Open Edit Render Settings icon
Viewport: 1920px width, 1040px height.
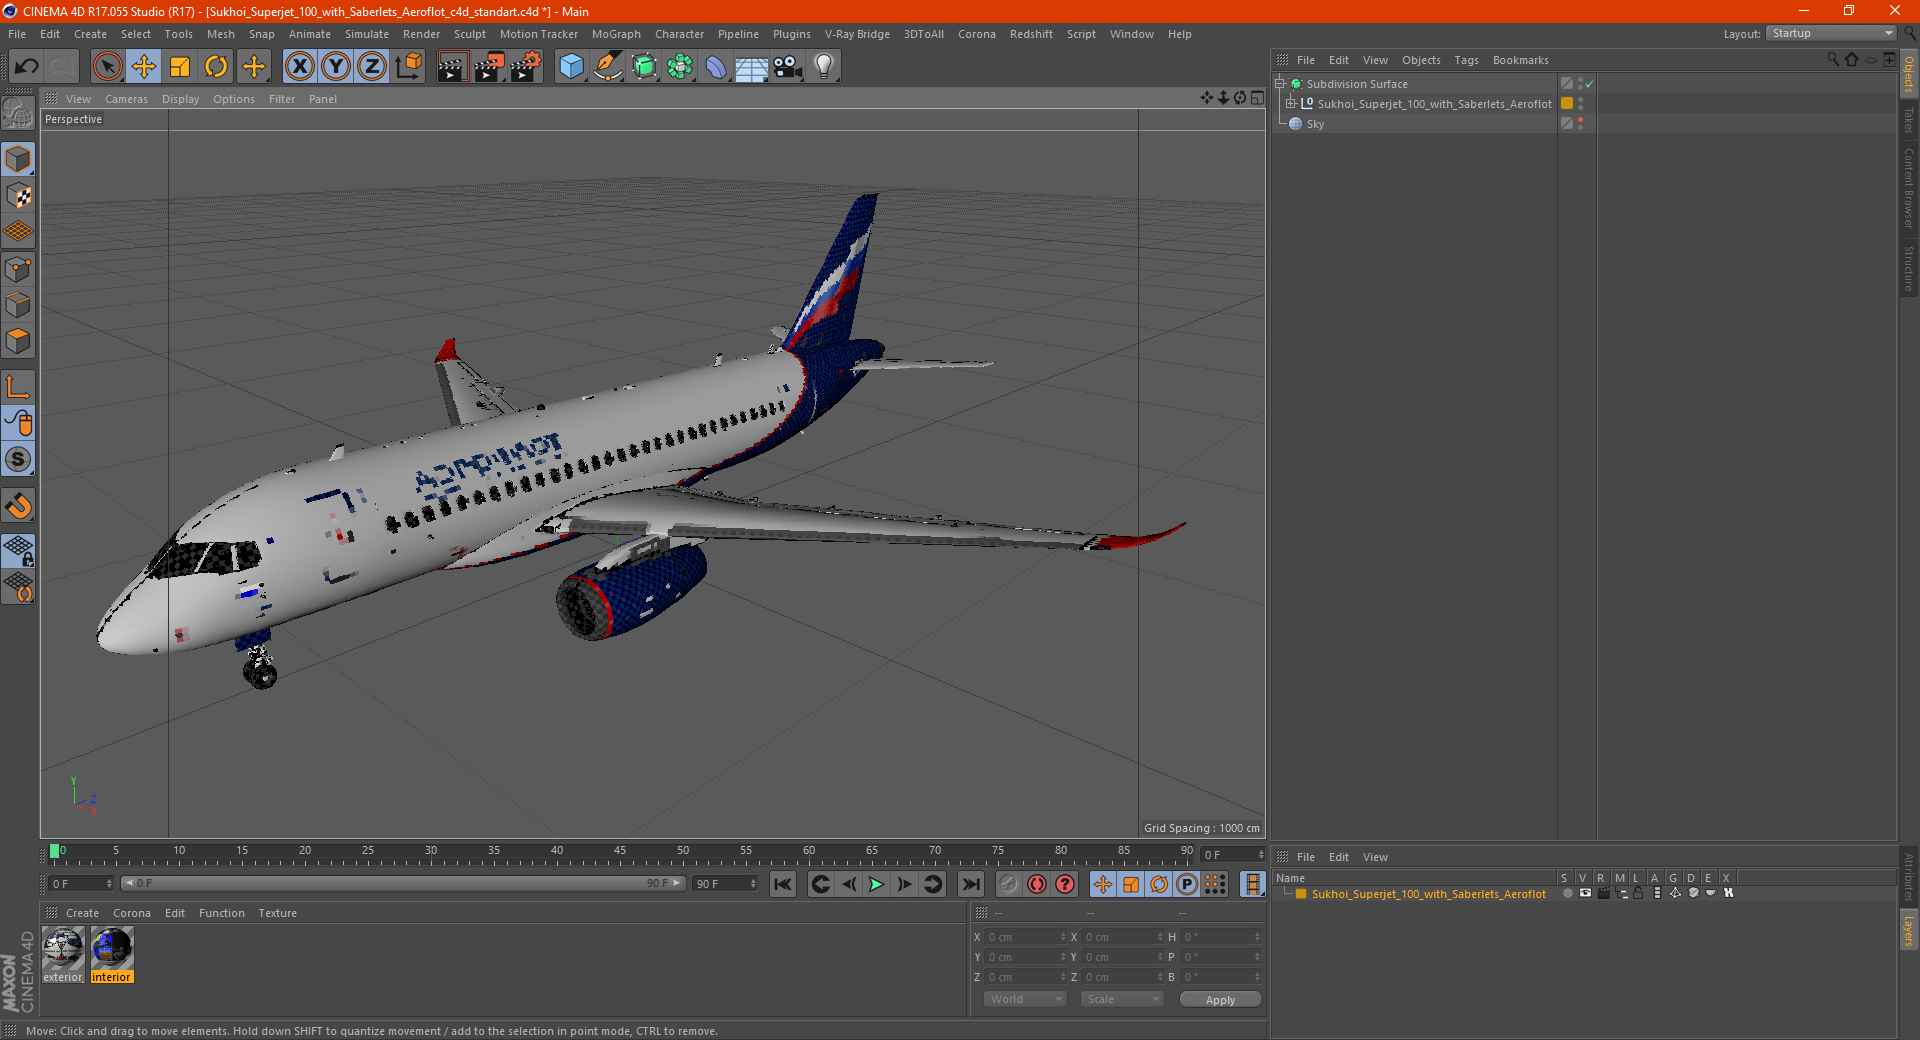526,67
